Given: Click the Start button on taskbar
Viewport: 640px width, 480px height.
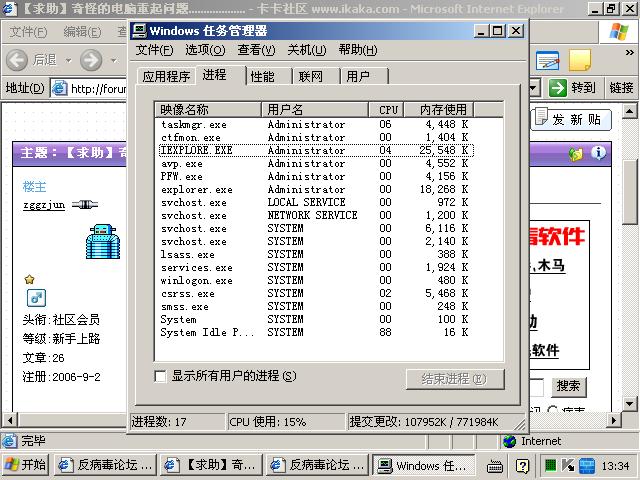Looking at the screenshot, I should [x=25, y=465].
